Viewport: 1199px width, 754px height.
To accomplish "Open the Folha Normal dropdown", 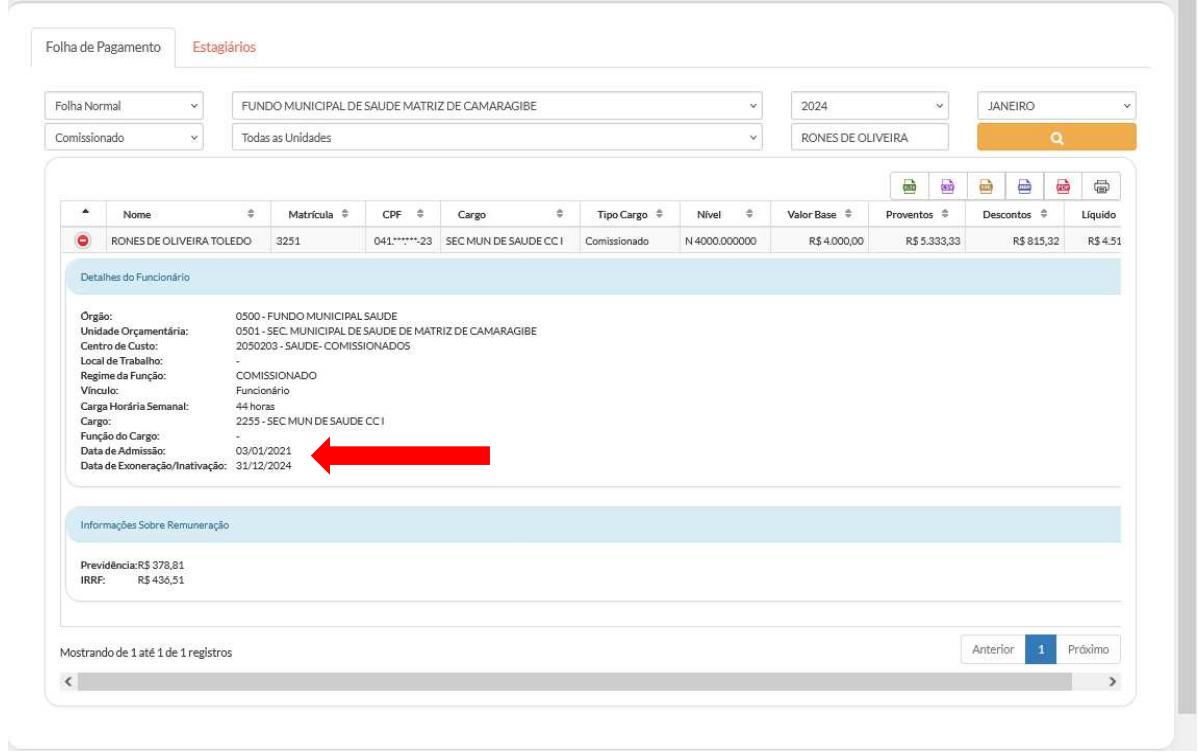I will point(124,106).
